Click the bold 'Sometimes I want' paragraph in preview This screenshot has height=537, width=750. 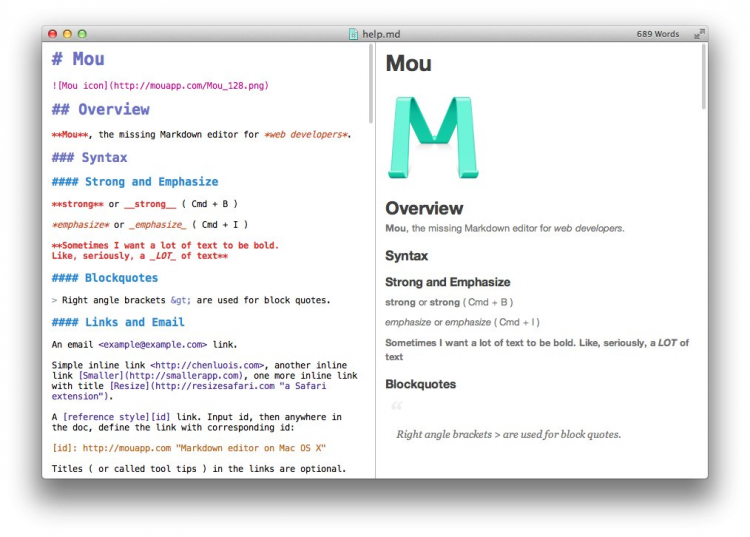tap(537, 350)
